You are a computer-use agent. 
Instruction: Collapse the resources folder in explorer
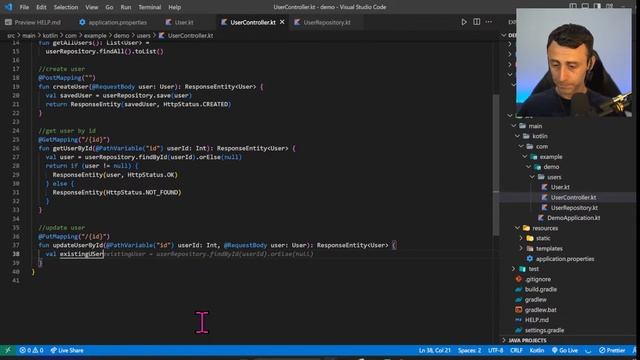(x=518, y=228)
